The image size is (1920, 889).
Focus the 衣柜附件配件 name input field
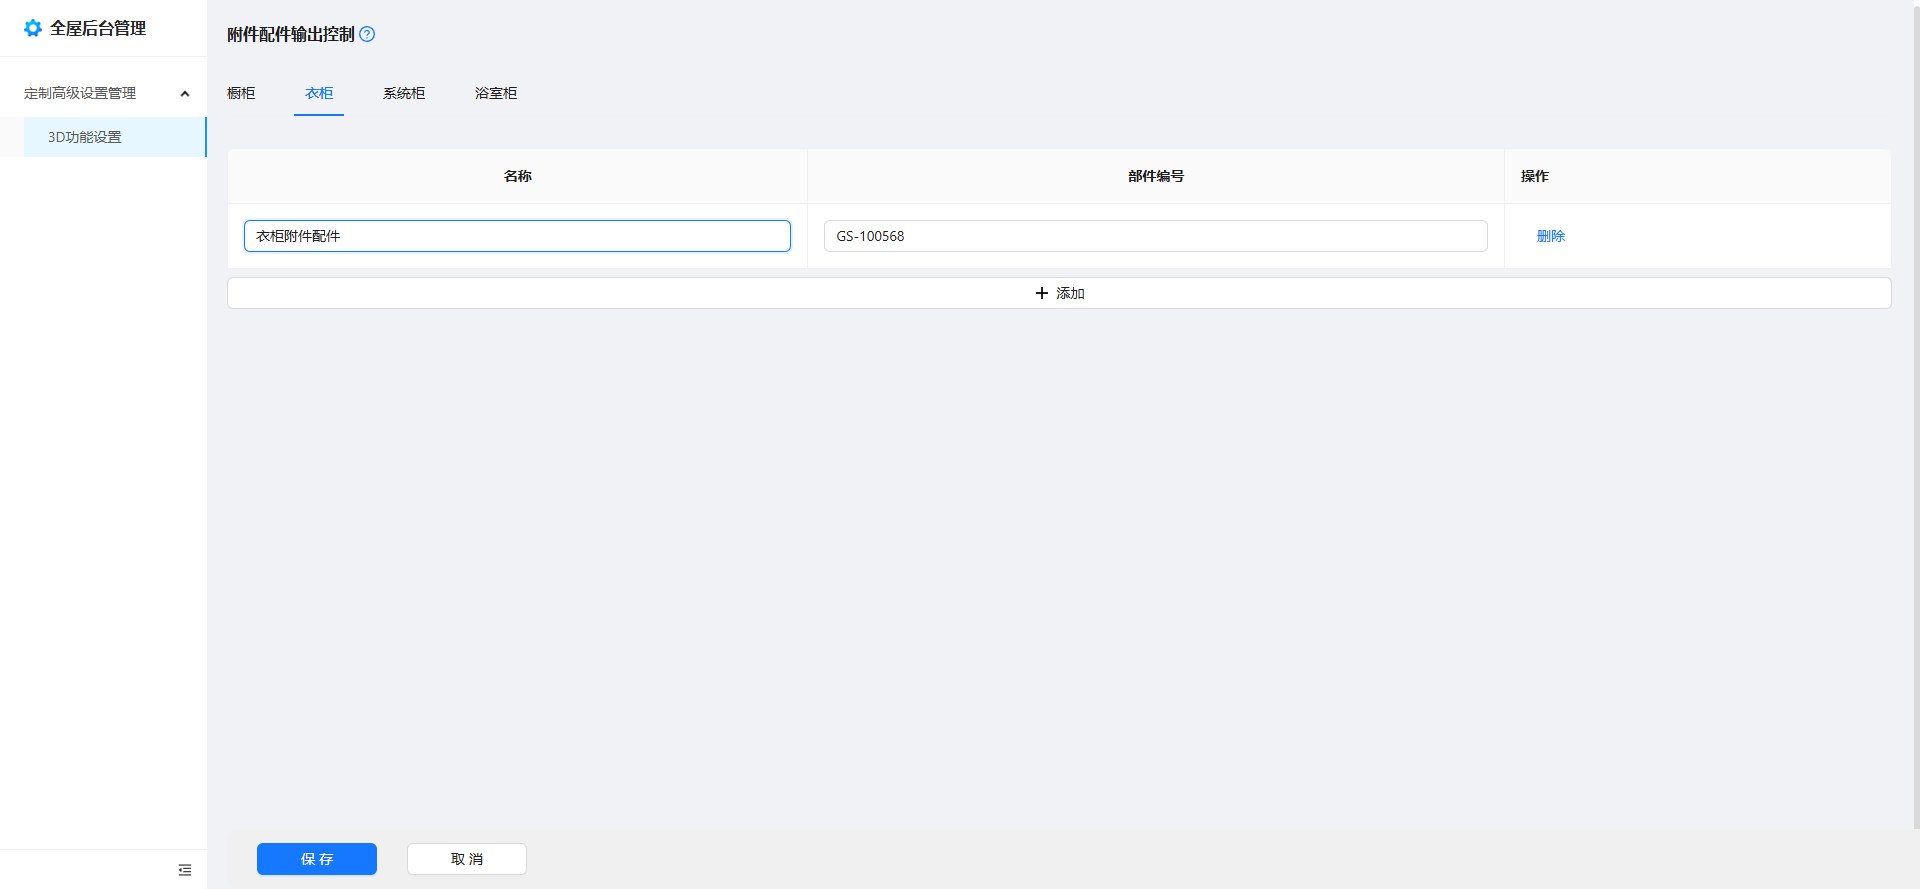click(x=517, y=236)
